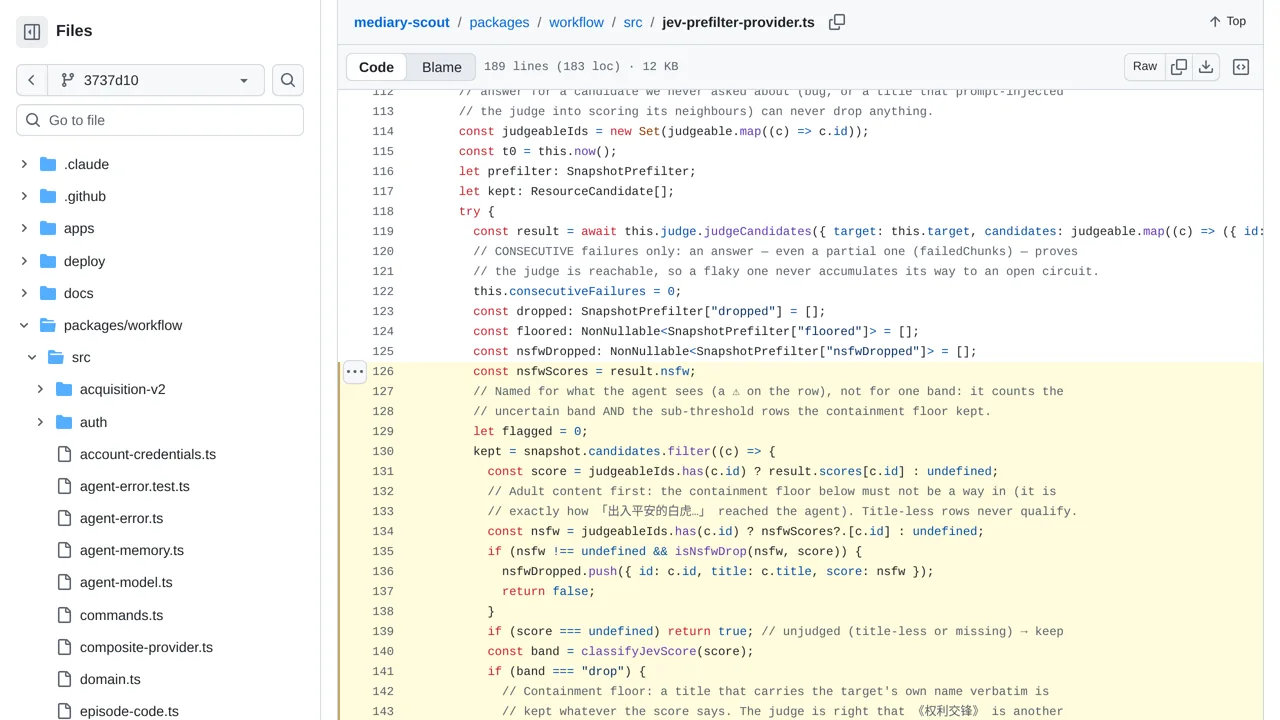Open the Raw file view

click(1145, 66)
